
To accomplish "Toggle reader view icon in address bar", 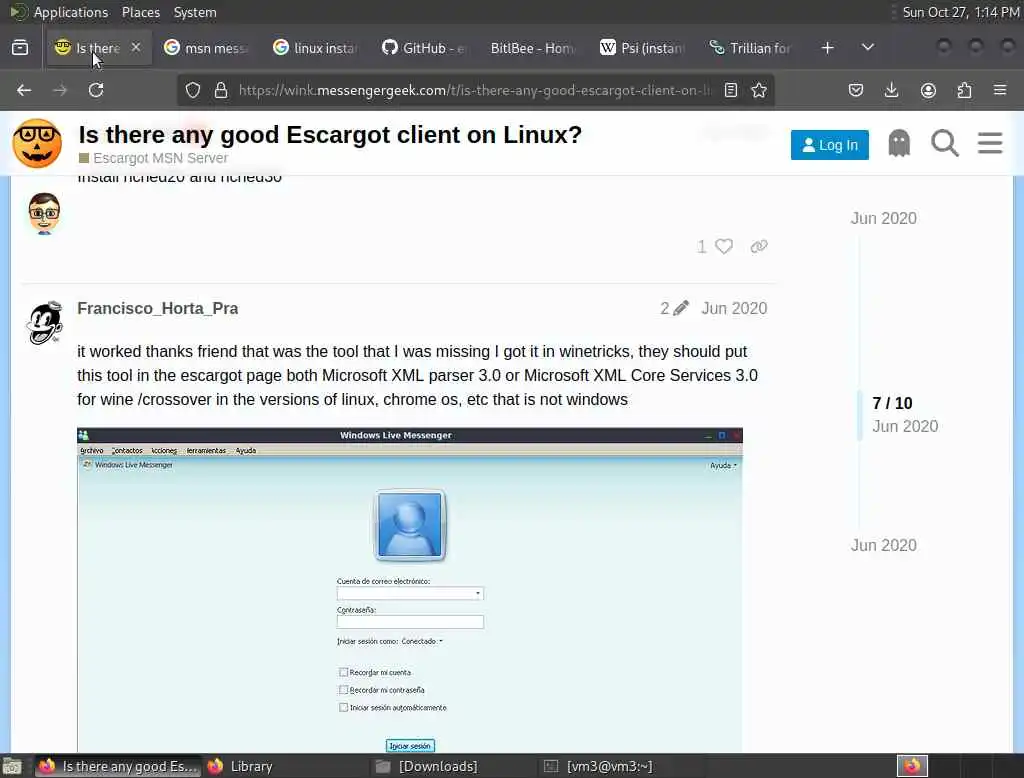I will (x=731, y=90).
